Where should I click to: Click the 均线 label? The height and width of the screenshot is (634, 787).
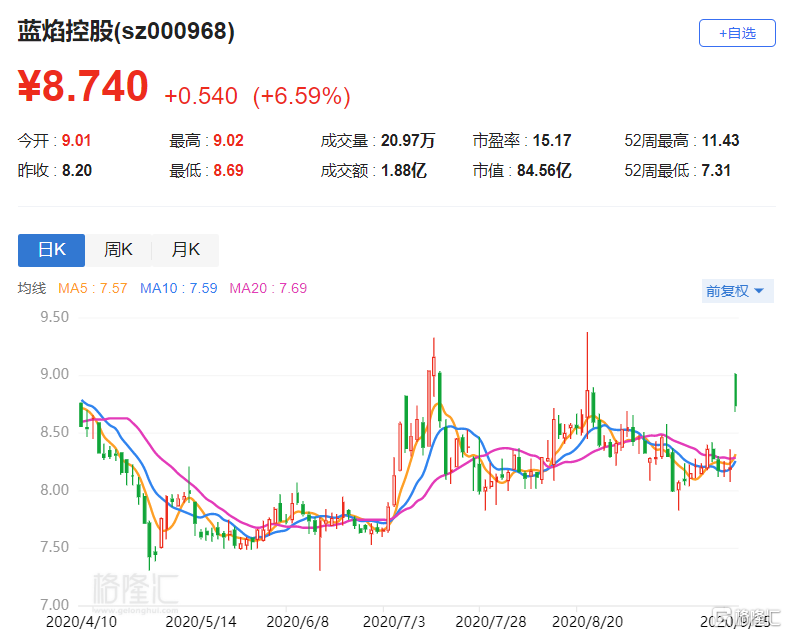(32, 288)
